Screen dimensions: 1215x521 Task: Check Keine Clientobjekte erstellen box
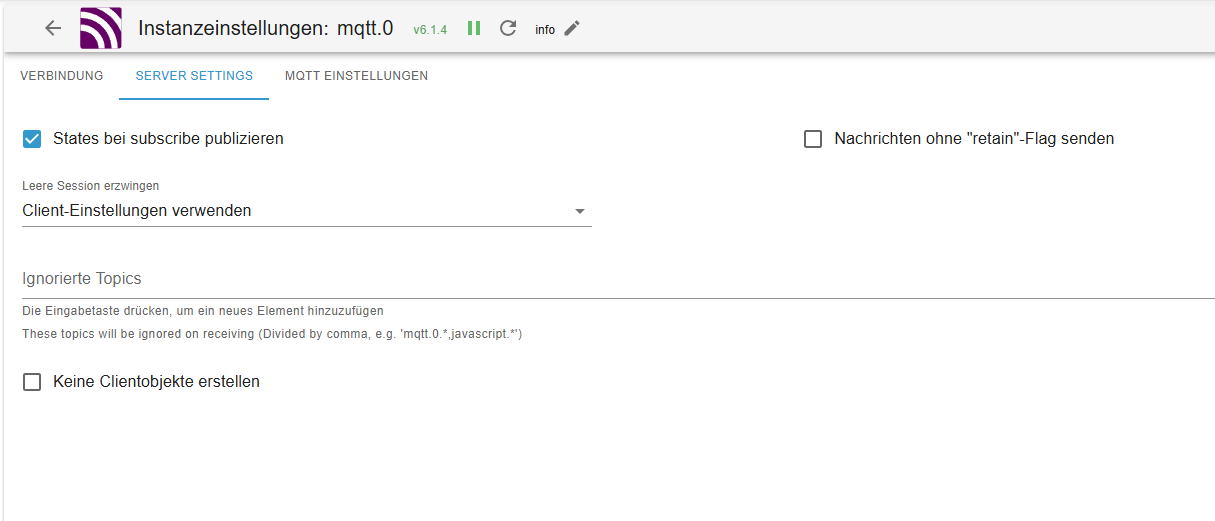32,382
